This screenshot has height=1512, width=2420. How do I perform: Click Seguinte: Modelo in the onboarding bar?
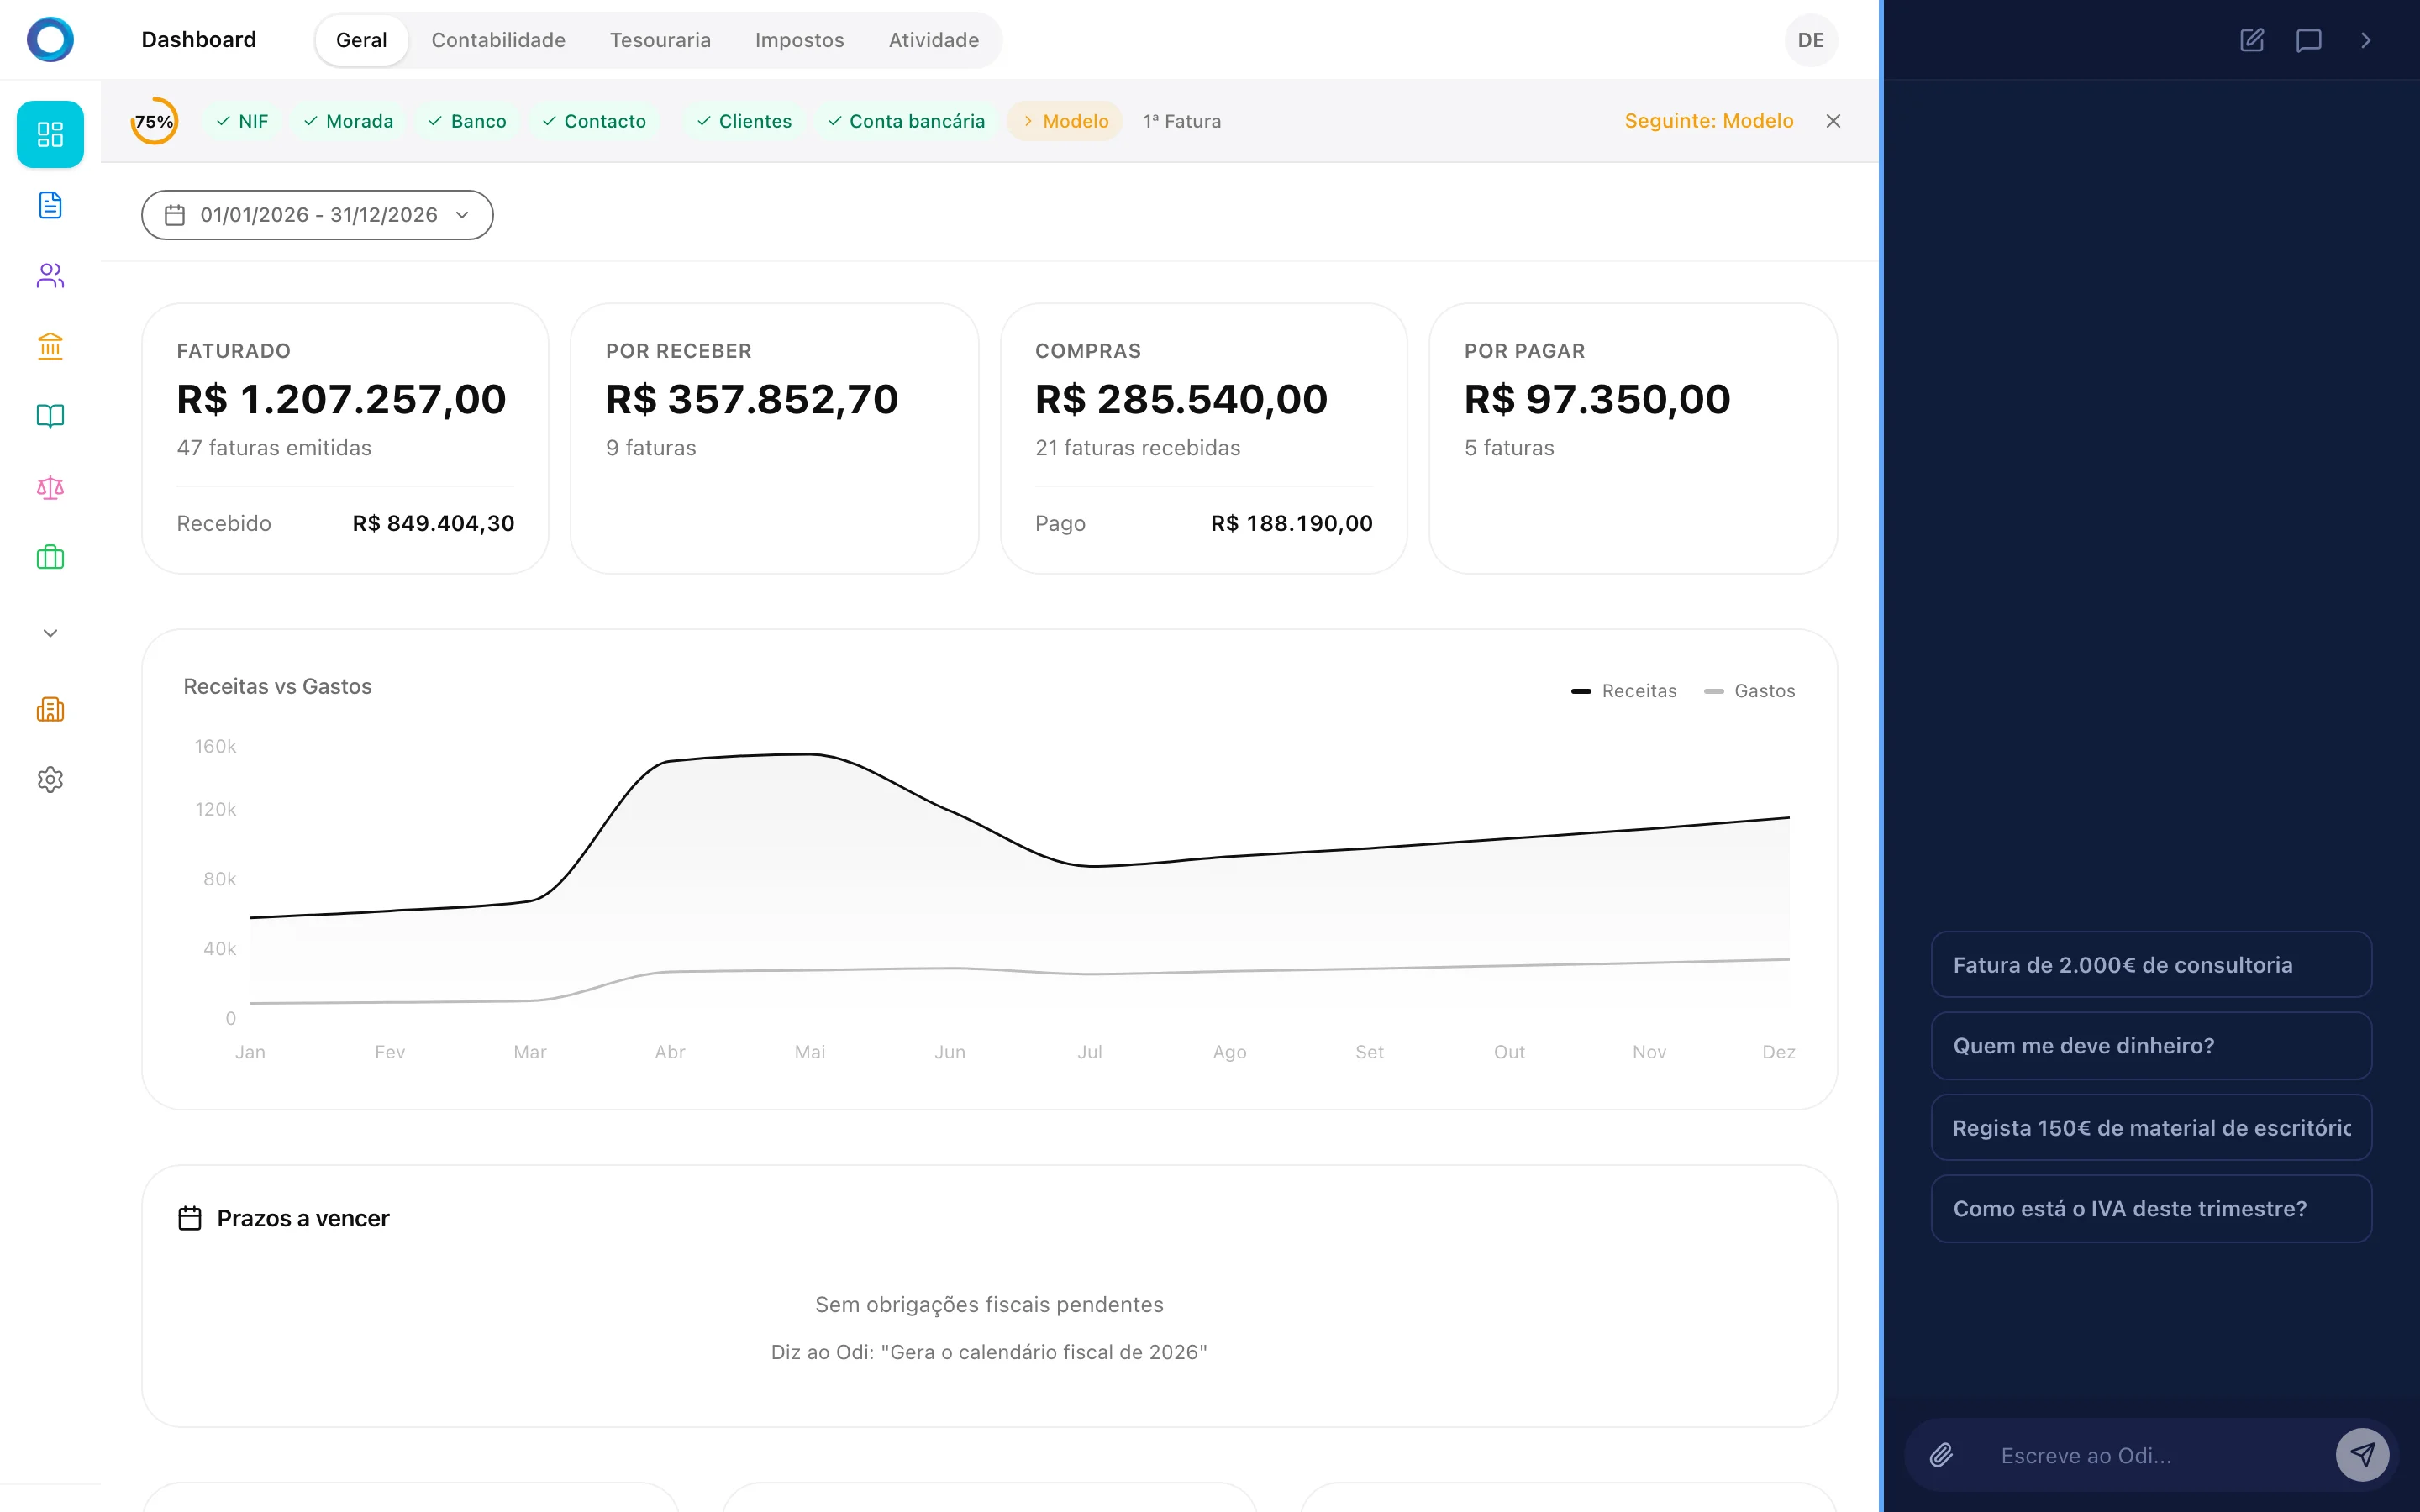pyautogui.click(x=1709, y=120)
